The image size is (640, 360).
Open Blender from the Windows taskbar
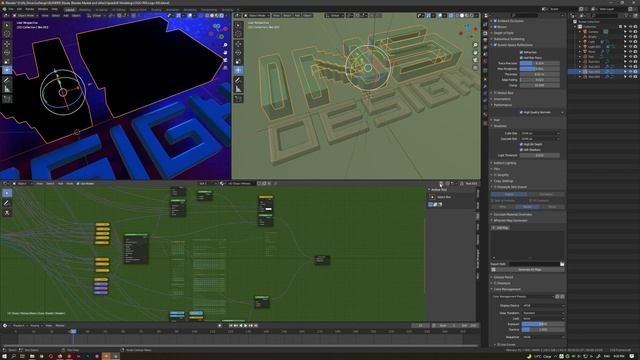106,356
